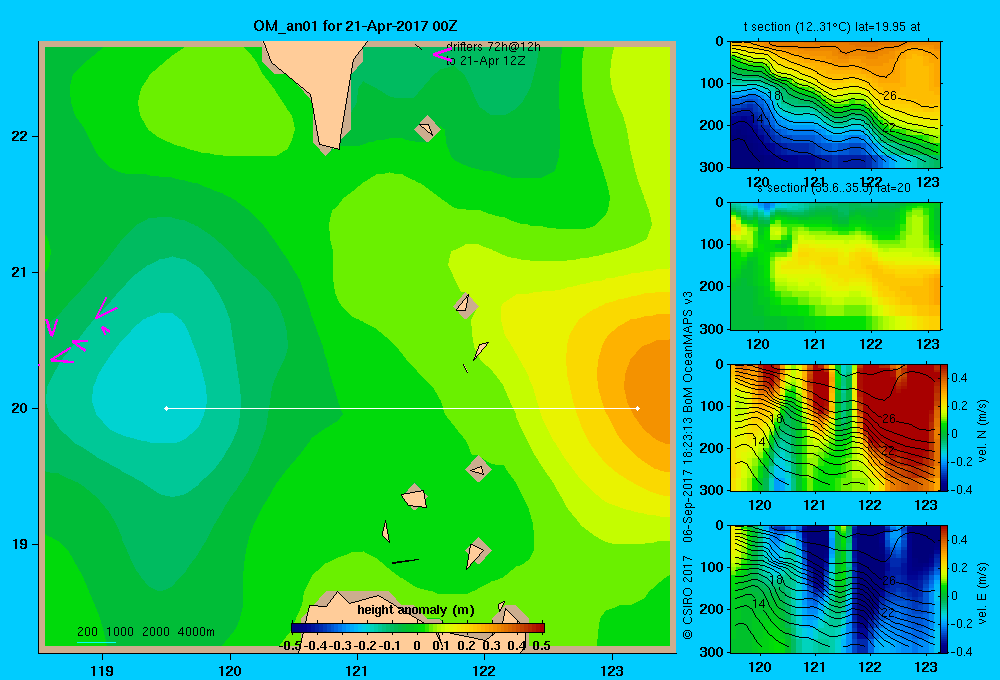Open the northward velocity section panel
Screen dimensions: 1000x680
coord(835,427)
